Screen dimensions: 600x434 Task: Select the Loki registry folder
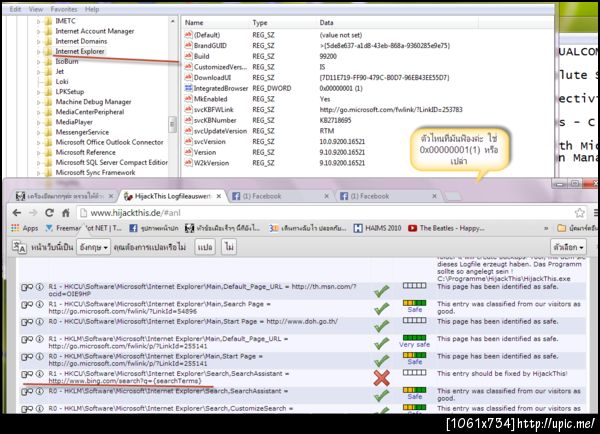pos(62,82)
